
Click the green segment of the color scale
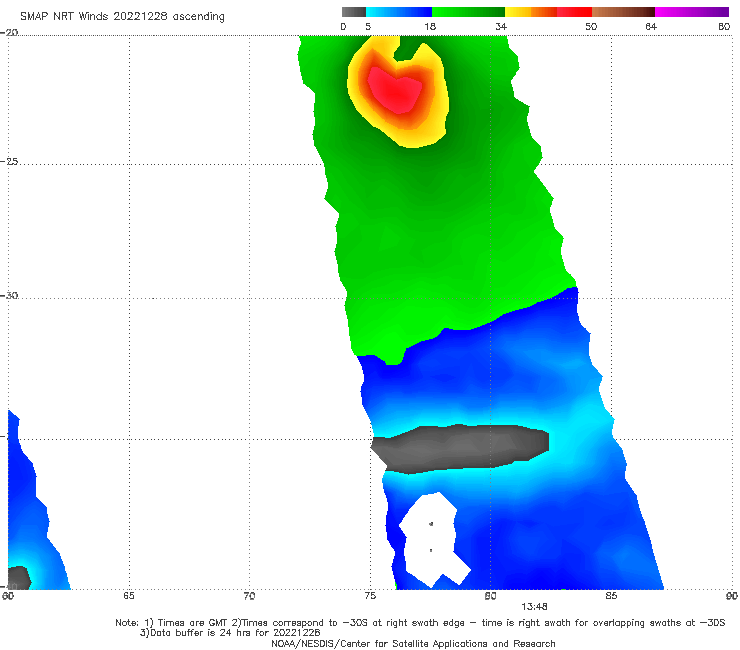468,12
